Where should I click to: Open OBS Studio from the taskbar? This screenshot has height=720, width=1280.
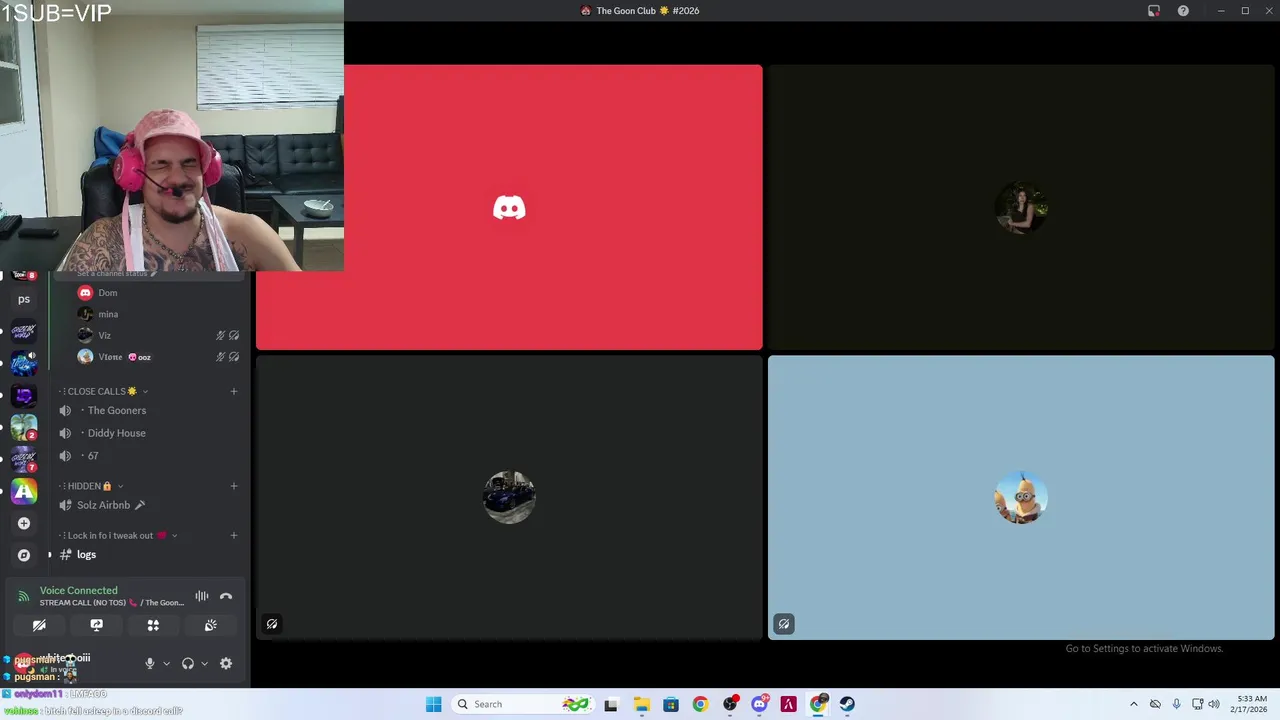pyautogui.click(x=730, y=704)
